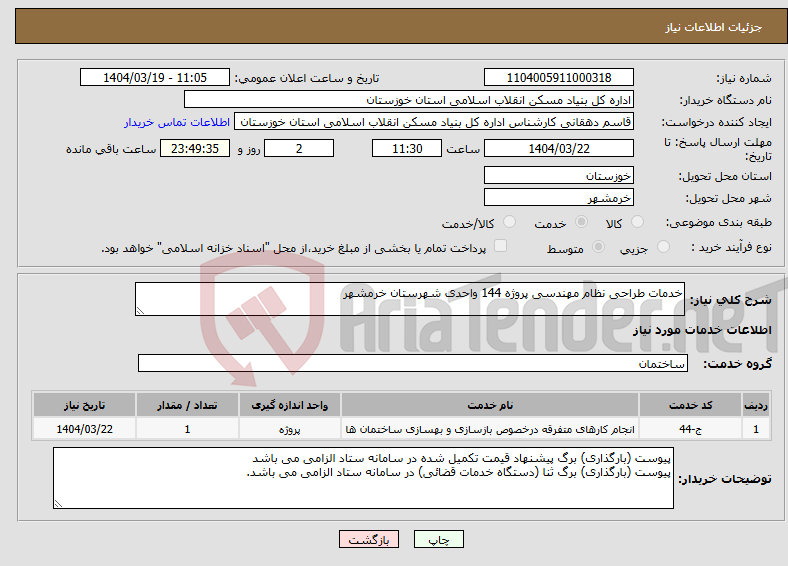The image size is (788, 566).
Task: Click the شرح کلی نیاز description textarea
Action: tap(410, 299)
